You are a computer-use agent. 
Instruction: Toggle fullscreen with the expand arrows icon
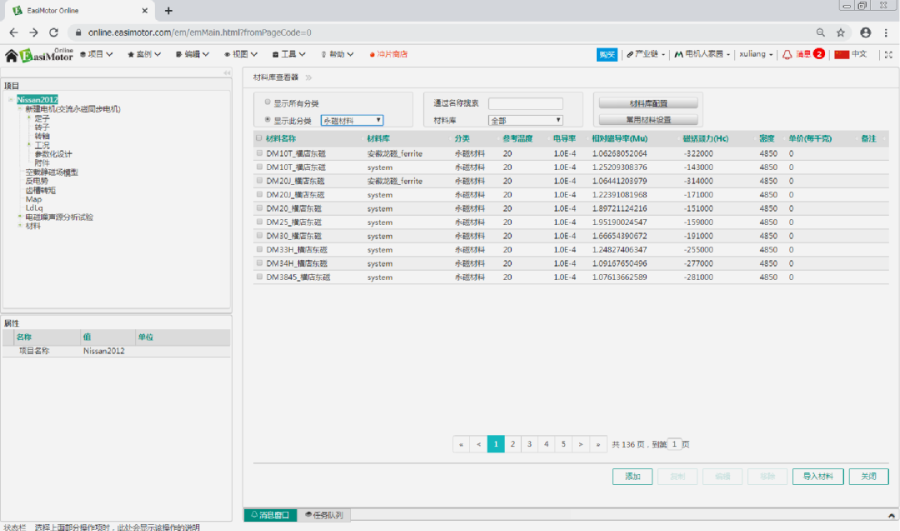[x=888, y=55]
